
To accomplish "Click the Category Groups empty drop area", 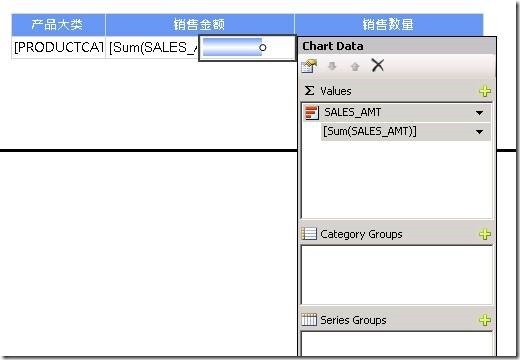I will tap(396, 275).
